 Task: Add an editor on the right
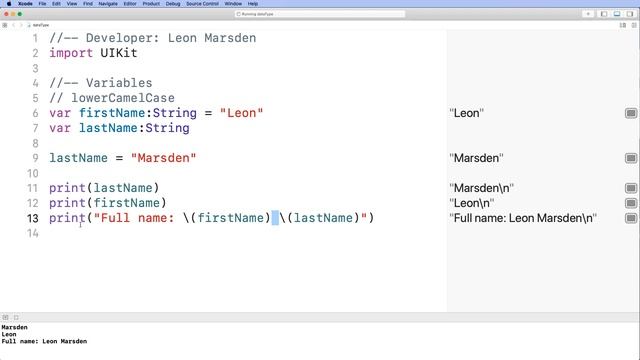click(634, 25)
